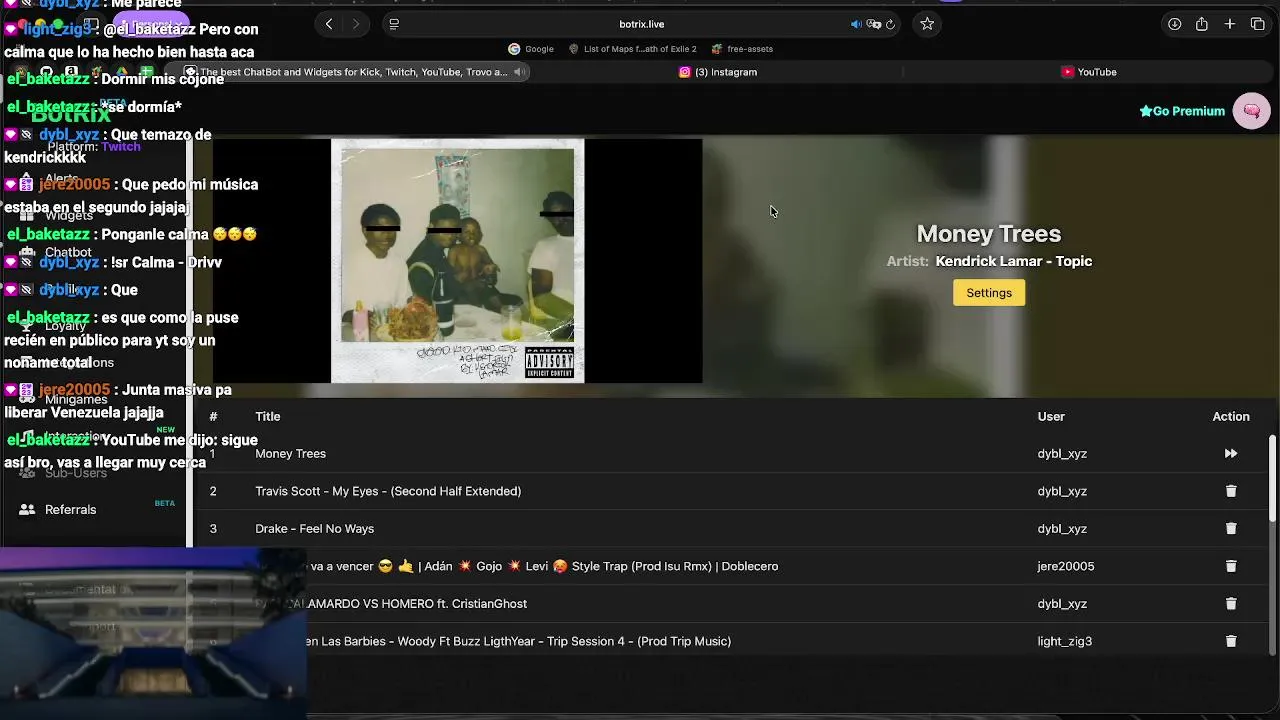Screen dimensions: 1280x720
Task: Click the Go Premium link
Action: [x=1182, y=111]
